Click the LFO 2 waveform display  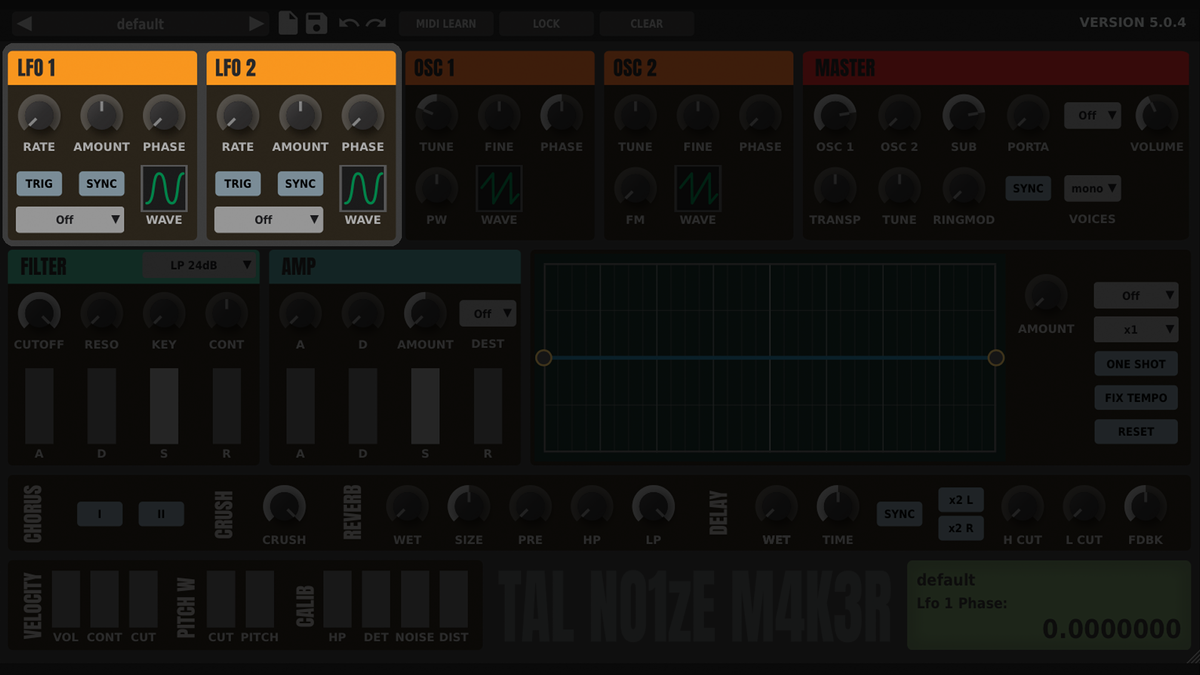[x=362, y=185]
